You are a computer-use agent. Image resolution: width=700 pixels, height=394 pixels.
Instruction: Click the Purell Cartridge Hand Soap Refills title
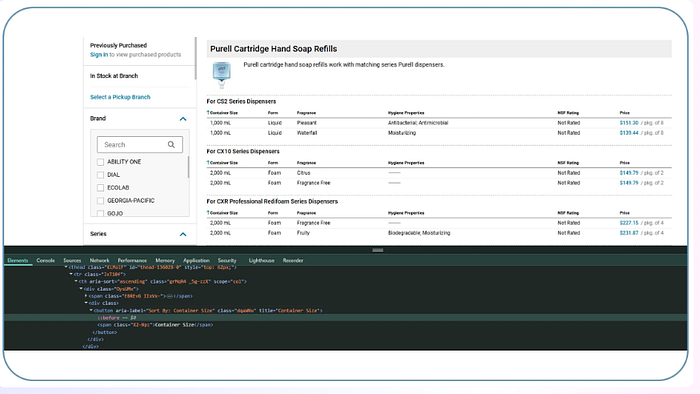click(x=274, y=49)
